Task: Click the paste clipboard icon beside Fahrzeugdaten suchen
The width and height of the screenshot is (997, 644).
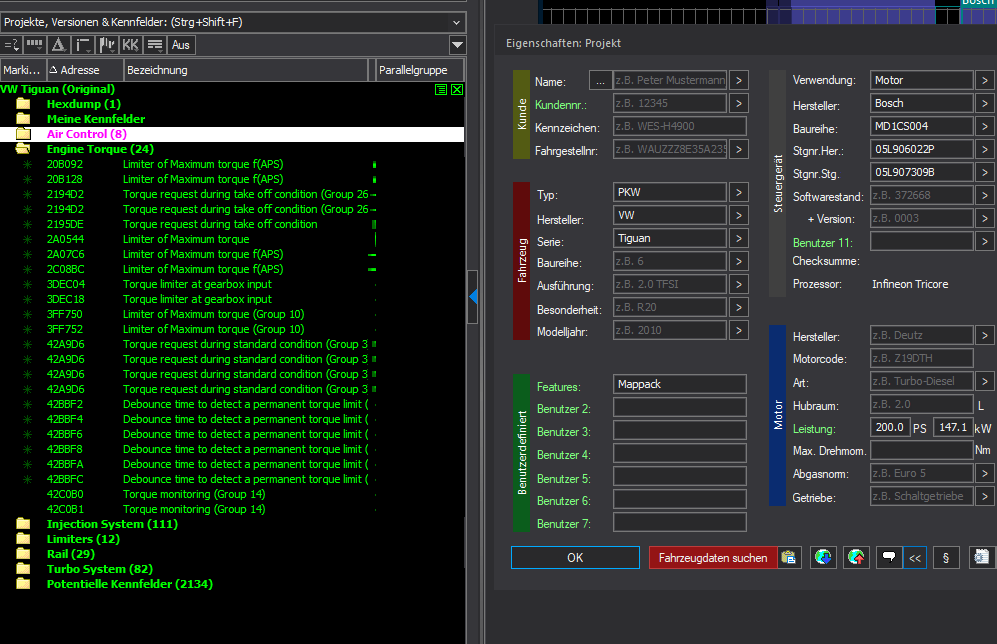Action: [x=789, y=558]
